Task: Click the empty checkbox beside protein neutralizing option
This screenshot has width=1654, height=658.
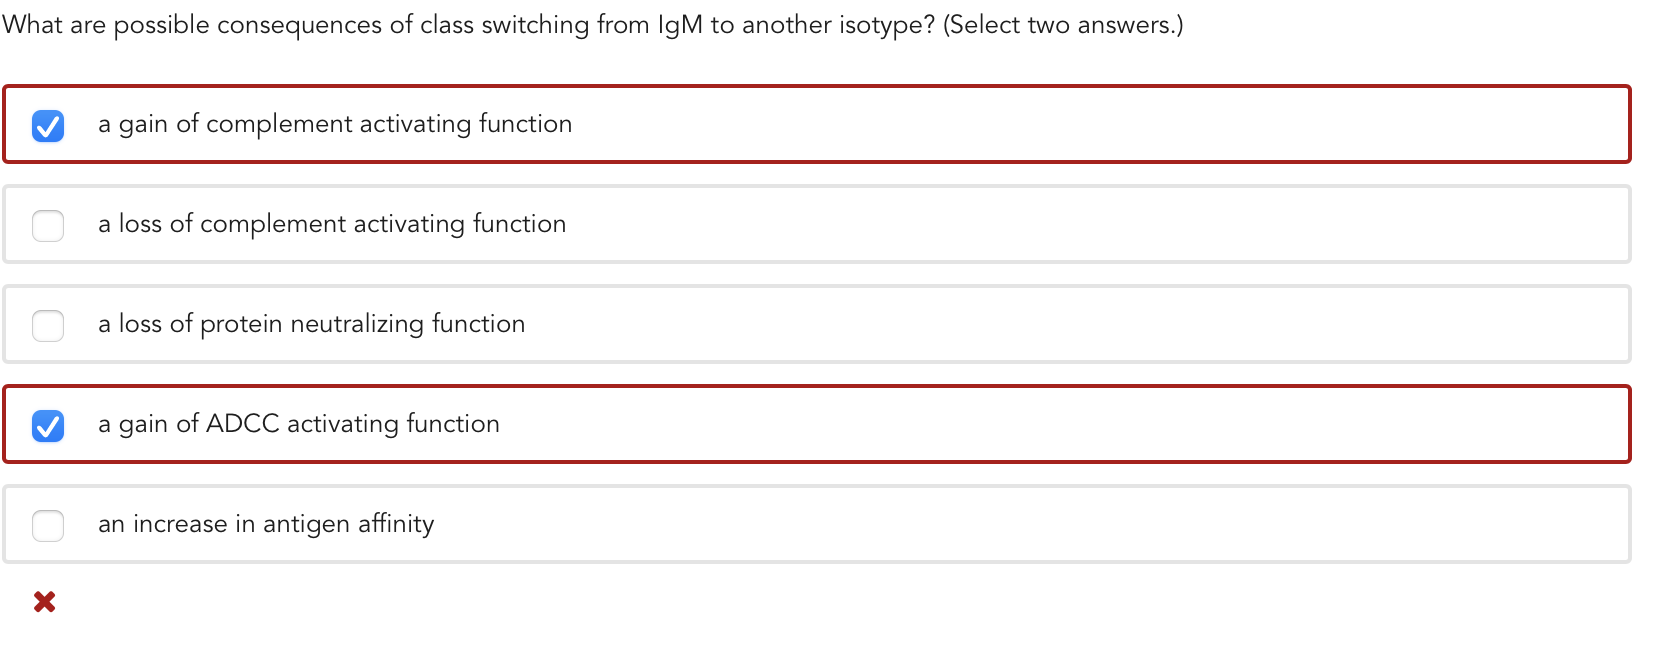Action: pyautogui.click(x=47, y=325)
